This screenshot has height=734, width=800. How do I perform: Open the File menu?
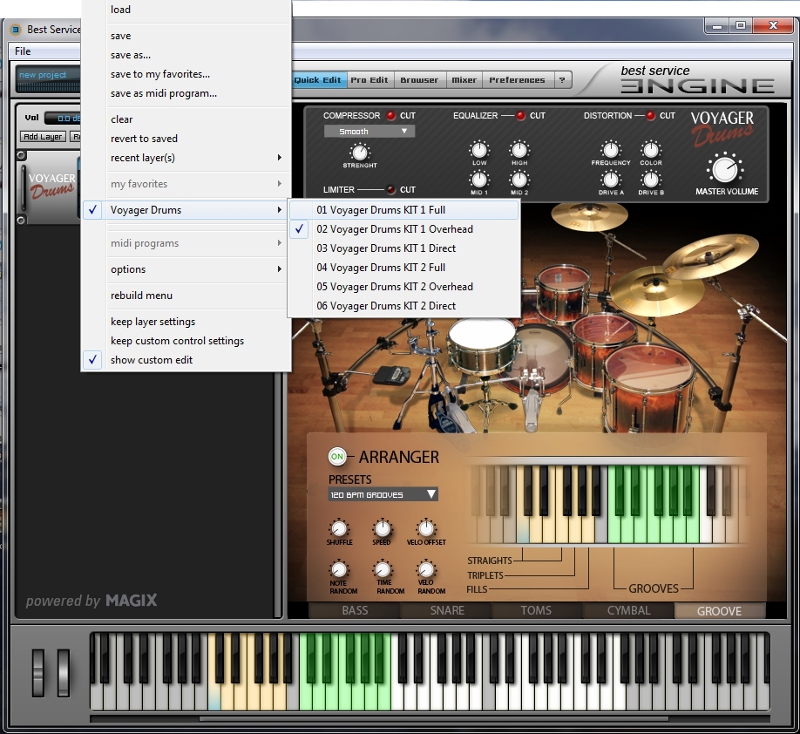(x=22, y=52)
